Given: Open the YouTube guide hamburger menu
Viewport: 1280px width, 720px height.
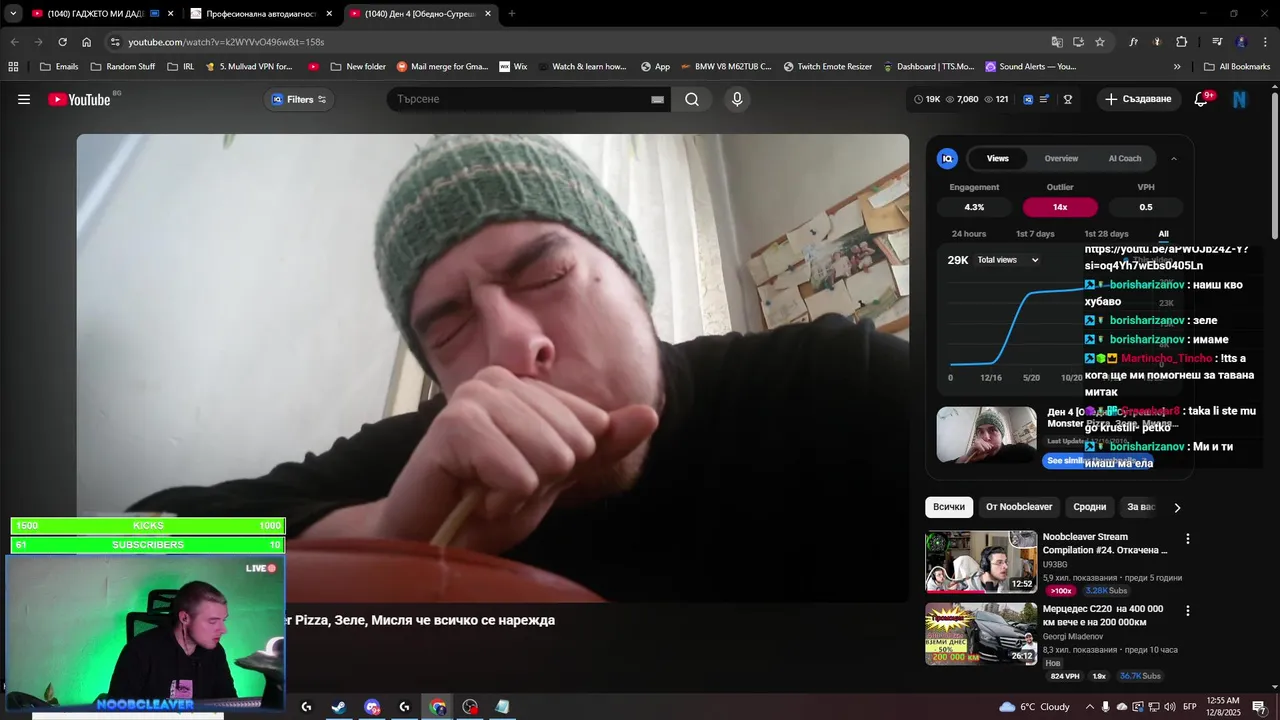Looking at the screenshot, I should tap(24, 99).
